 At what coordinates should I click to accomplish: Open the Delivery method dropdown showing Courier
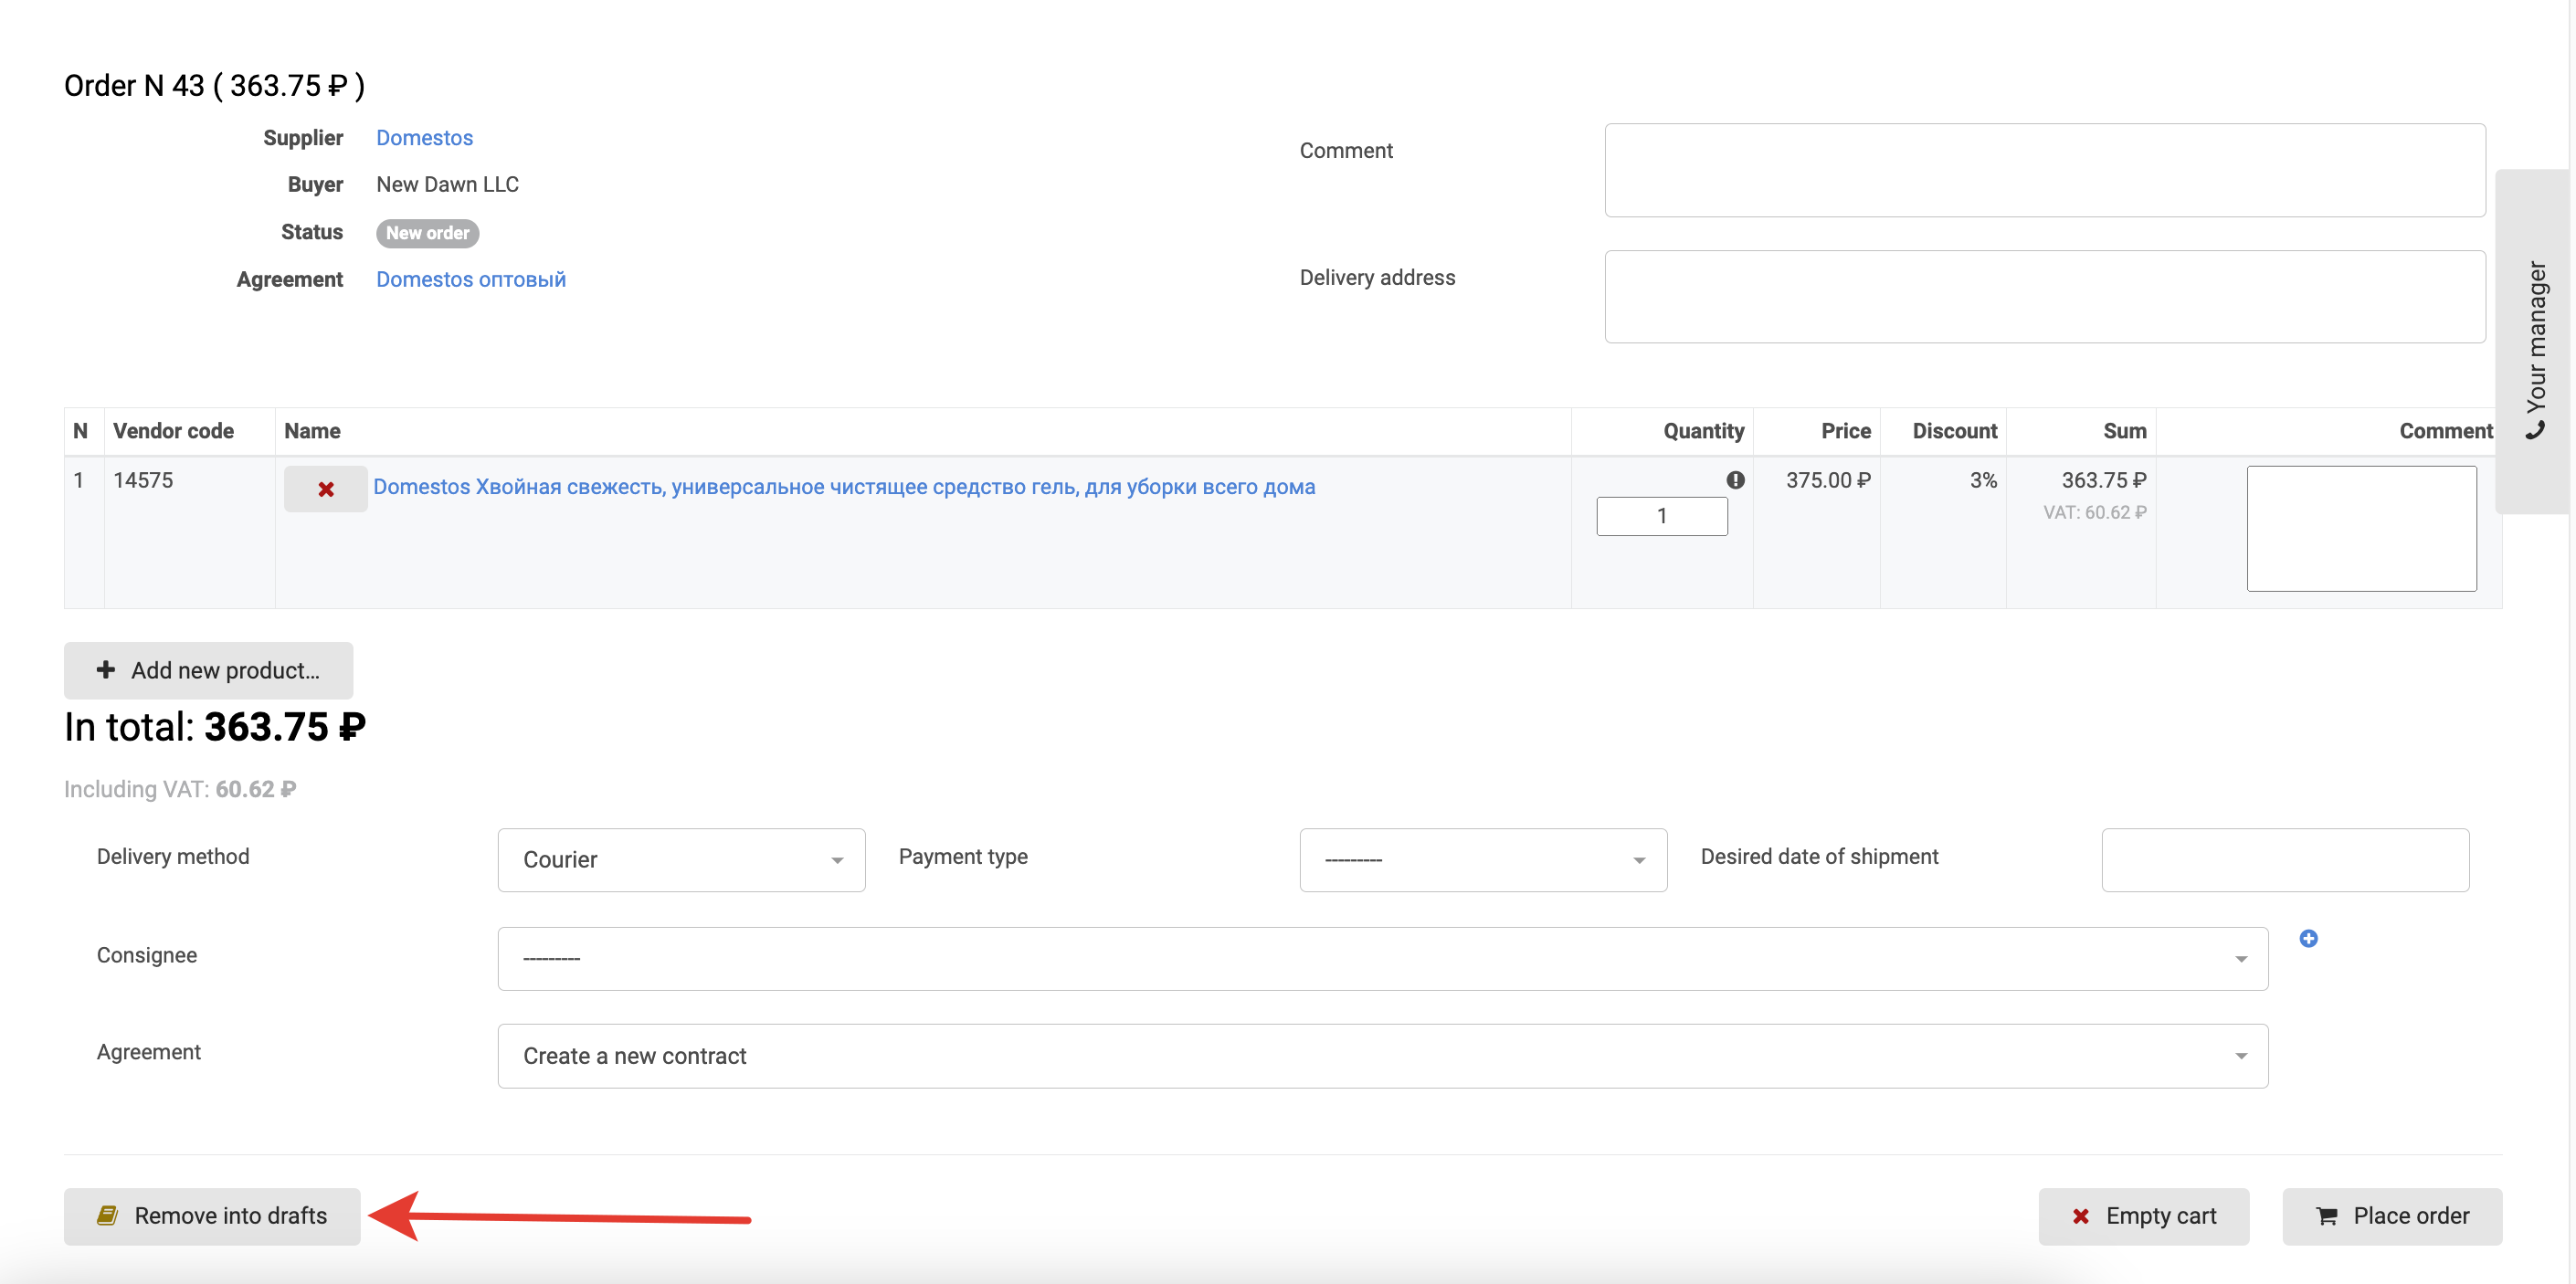pyautogui.click(x=681, y=860)
